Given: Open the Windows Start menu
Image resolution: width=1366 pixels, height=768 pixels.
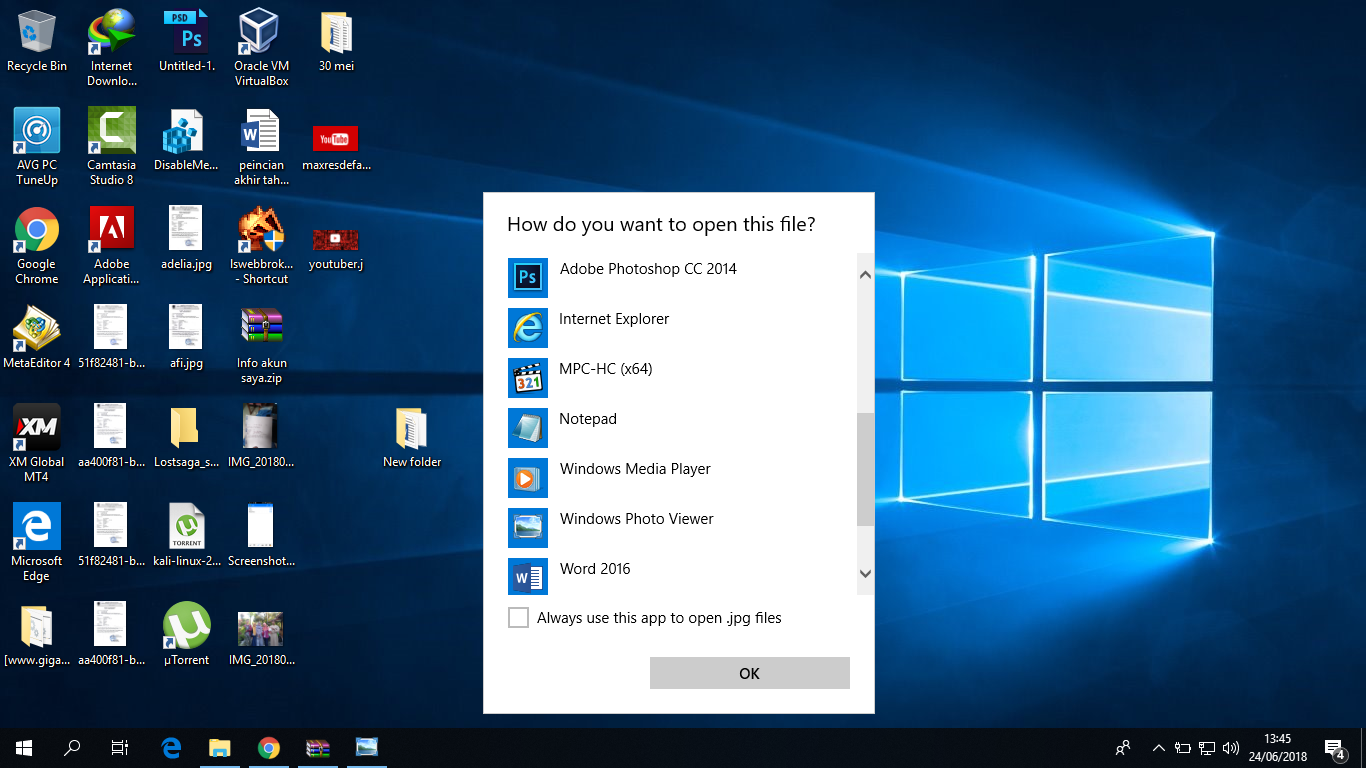Looking at the screenshot, I should [24, 748].
